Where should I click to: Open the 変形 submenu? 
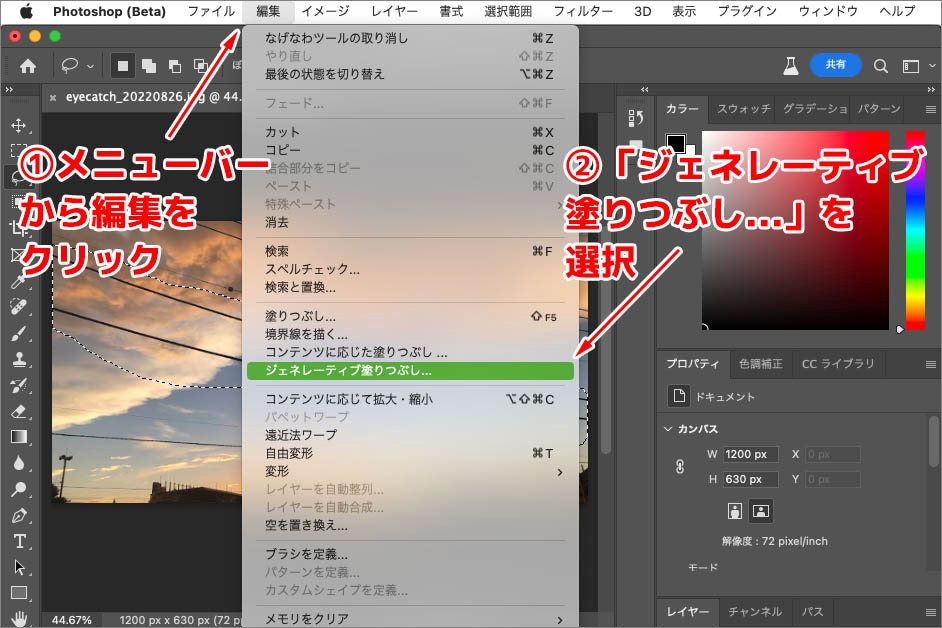pyautogui.click(x=410, y=471)
